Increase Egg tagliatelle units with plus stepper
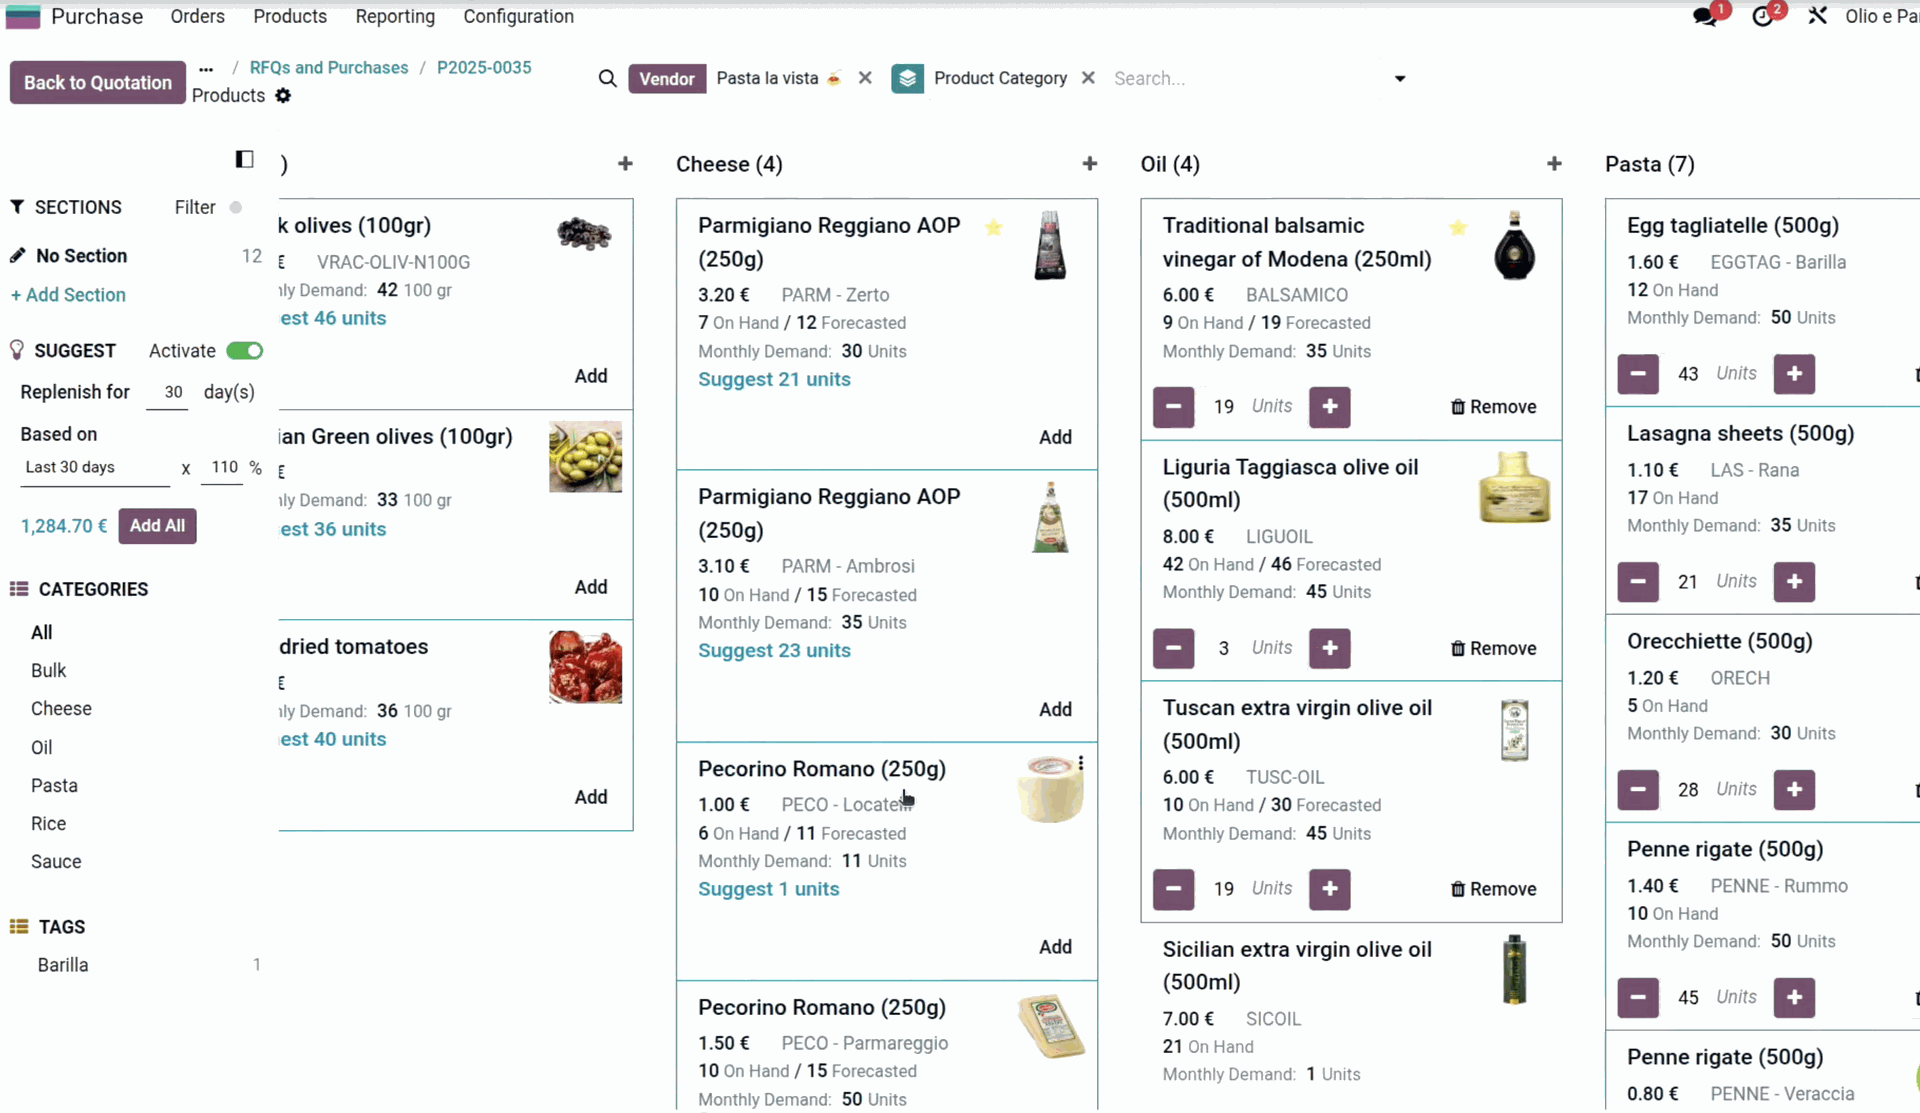Viewport: 1920px width, 1113px height. tap(1793, 374)
